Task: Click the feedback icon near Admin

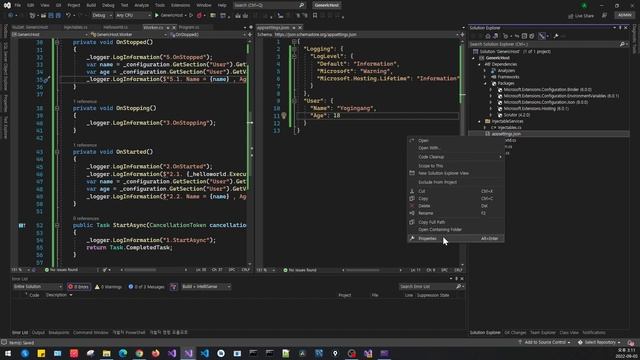Action: coord(604,16)
